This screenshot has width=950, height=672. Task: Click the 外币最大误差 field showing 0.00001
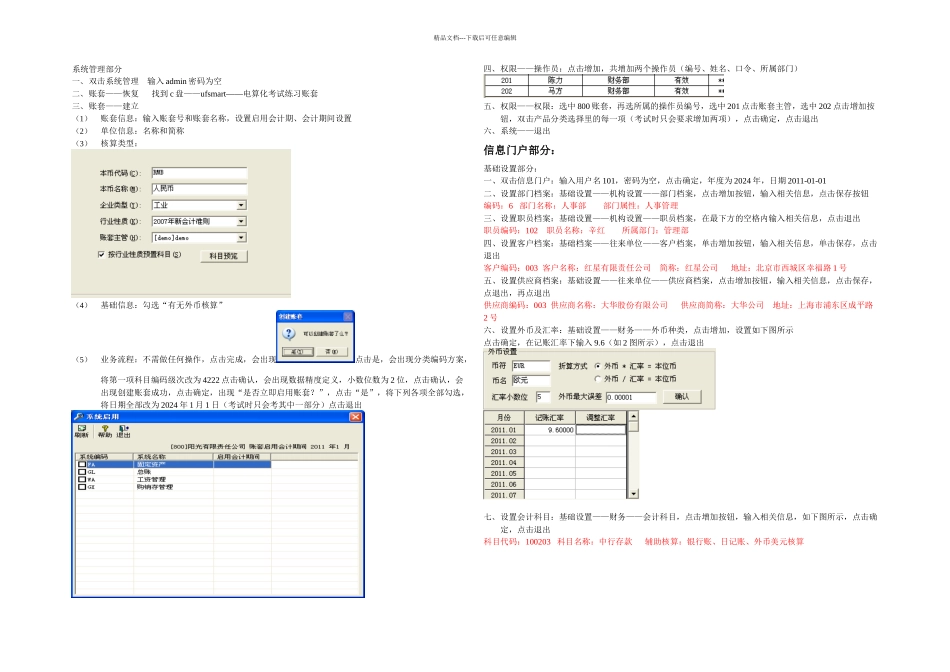[x=631, y=398]
